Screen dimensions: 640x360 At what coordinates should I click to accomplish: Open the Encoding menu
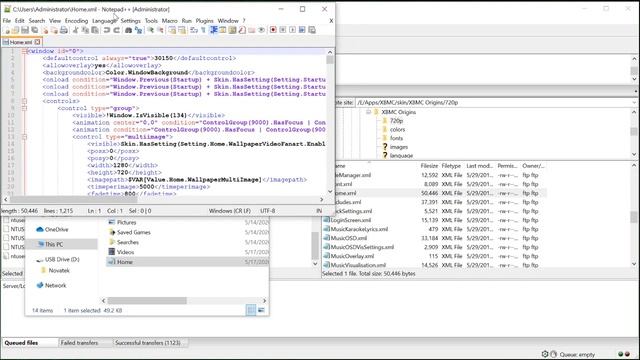(76, 20)
